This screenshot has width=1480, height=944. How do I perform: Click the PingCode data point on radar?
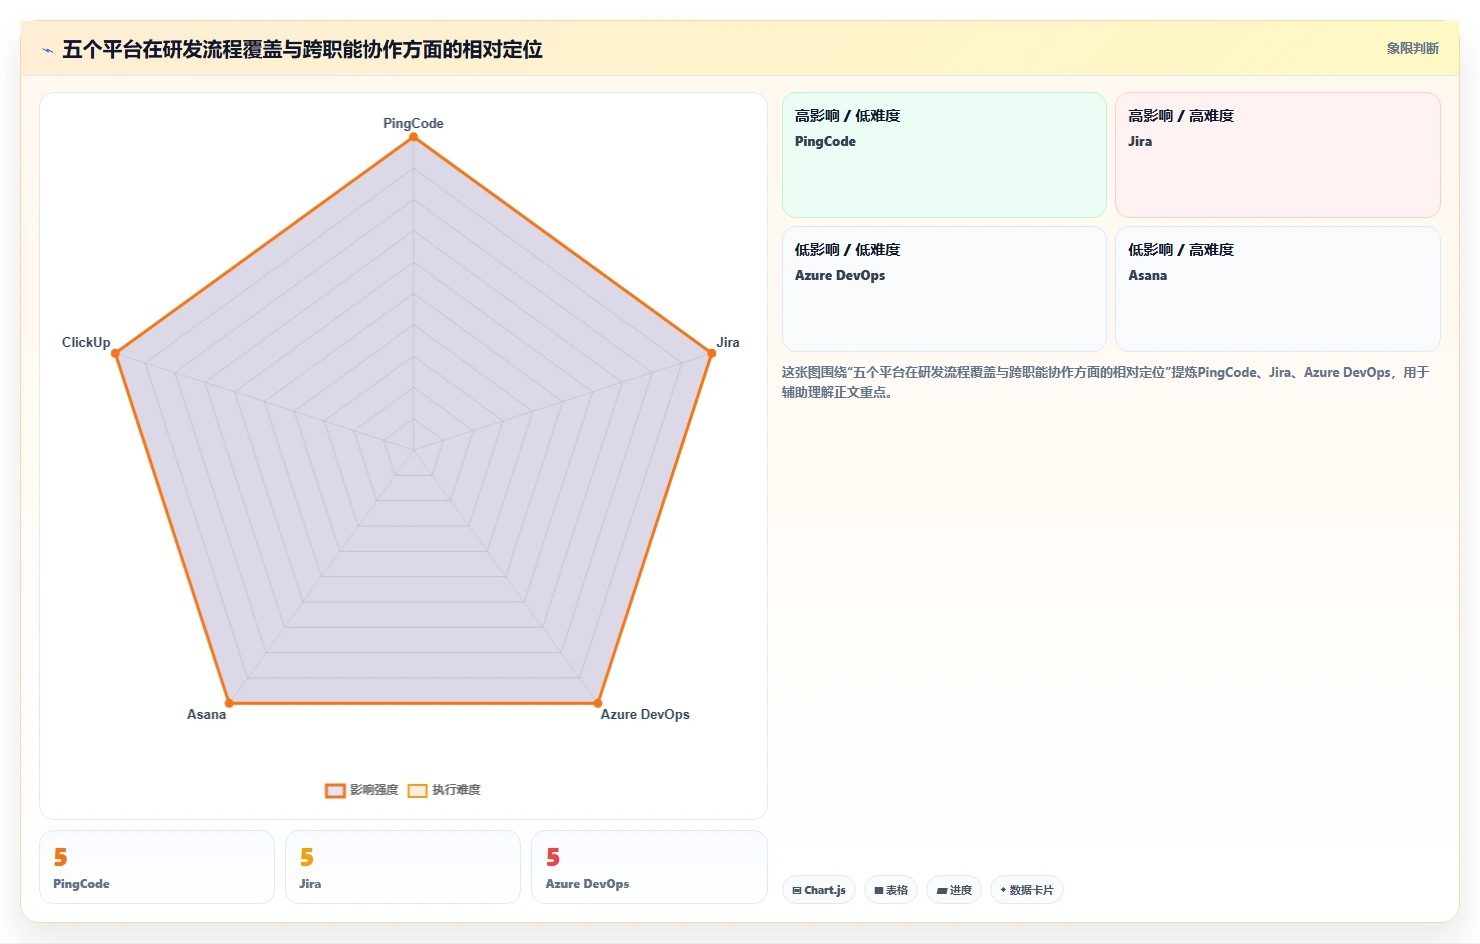pyautogui.click(x=413, y=137)
